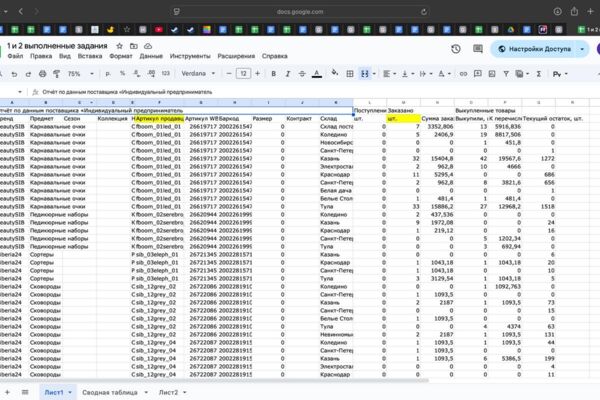Create a filter using funnel icon
The height and width of the screenshot is (400, 600).
coord(506,73)
